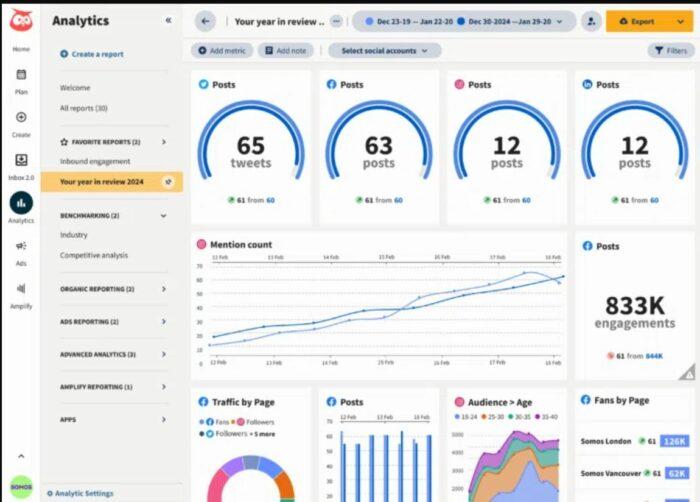
Task: Open the Plan calendar icon in sidebar
Action: [21, 75]
